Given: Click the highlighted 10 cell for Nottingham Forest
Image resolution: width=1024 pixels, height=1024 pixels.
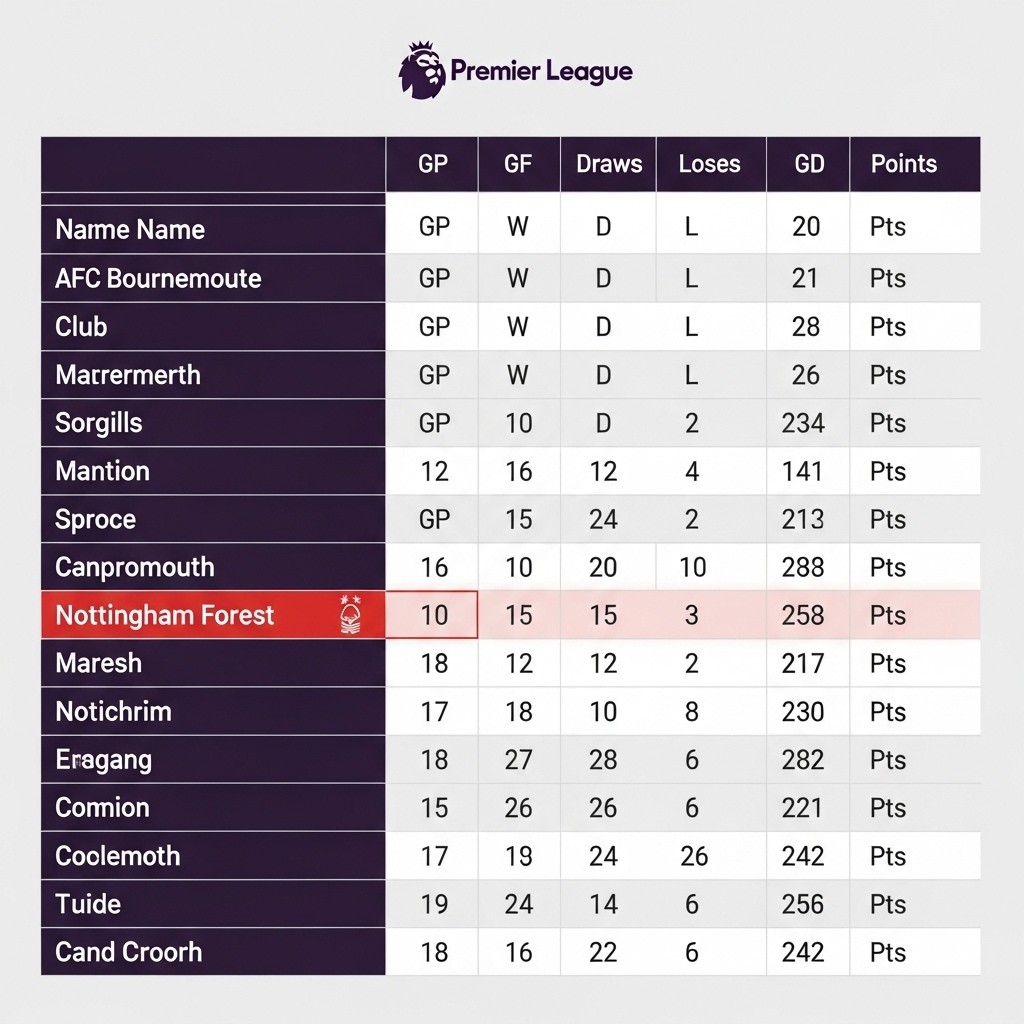Looking at the screenshot, I should [434, 615].
